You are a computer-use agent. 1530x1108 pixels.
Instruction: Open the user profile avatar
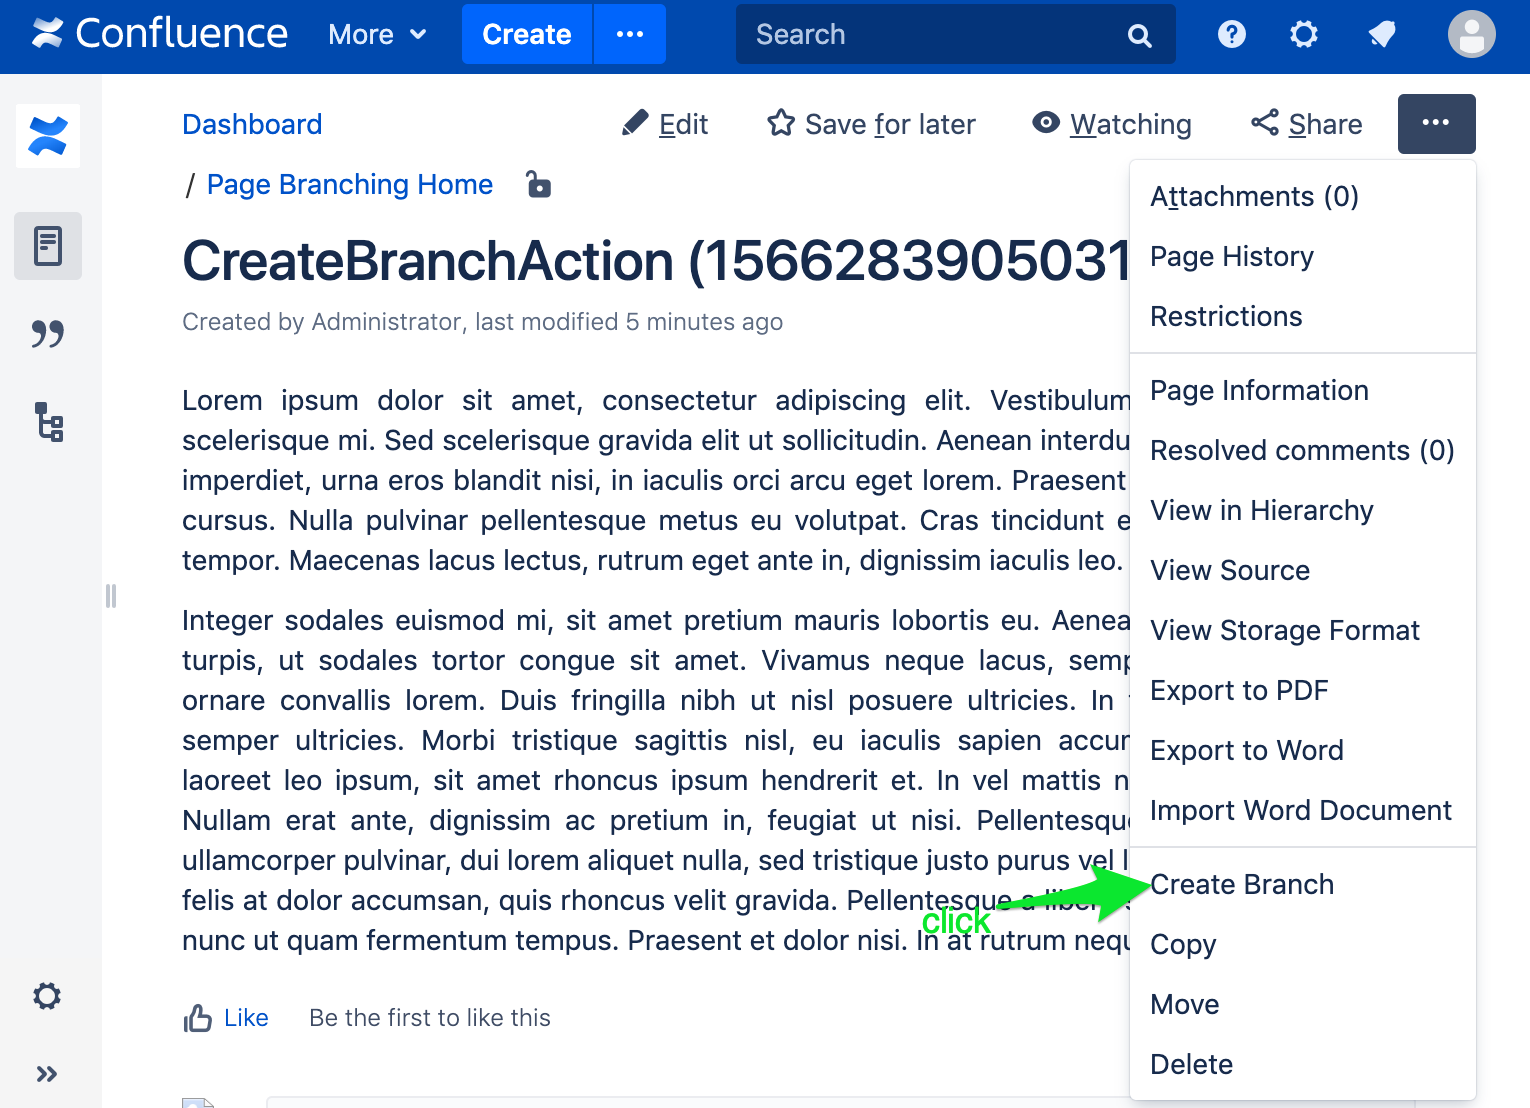(1472, 34)
